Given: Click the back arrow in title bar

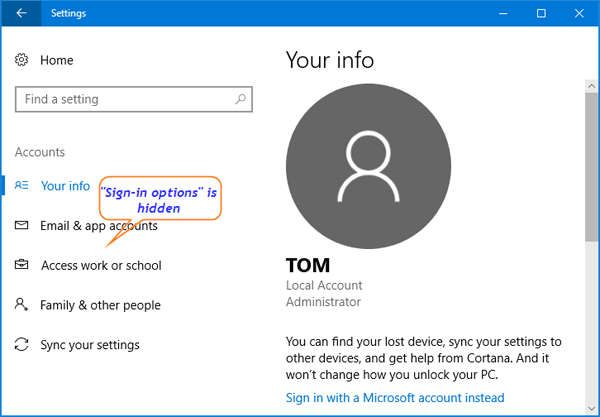Looking at the screenshot, I should click(21, 14).
